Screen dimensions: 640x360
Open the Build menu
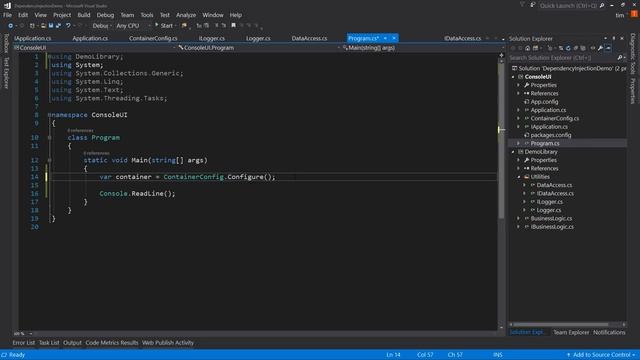84,15
